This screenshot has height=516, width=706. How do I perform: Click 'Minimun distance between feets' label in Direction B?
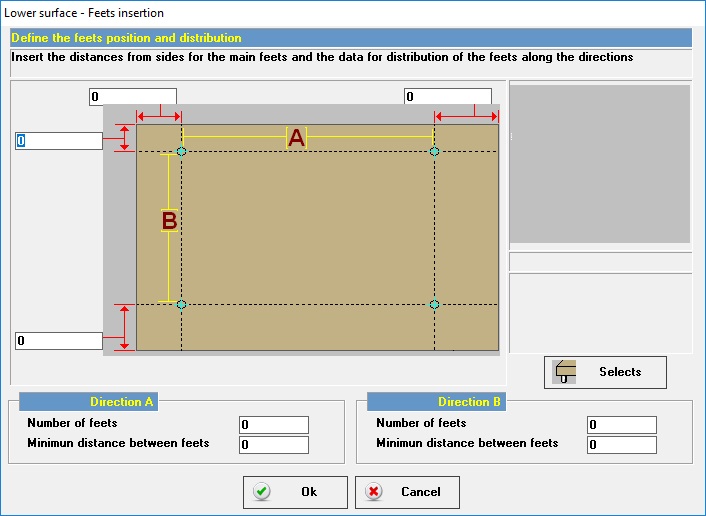pos(467,443)
